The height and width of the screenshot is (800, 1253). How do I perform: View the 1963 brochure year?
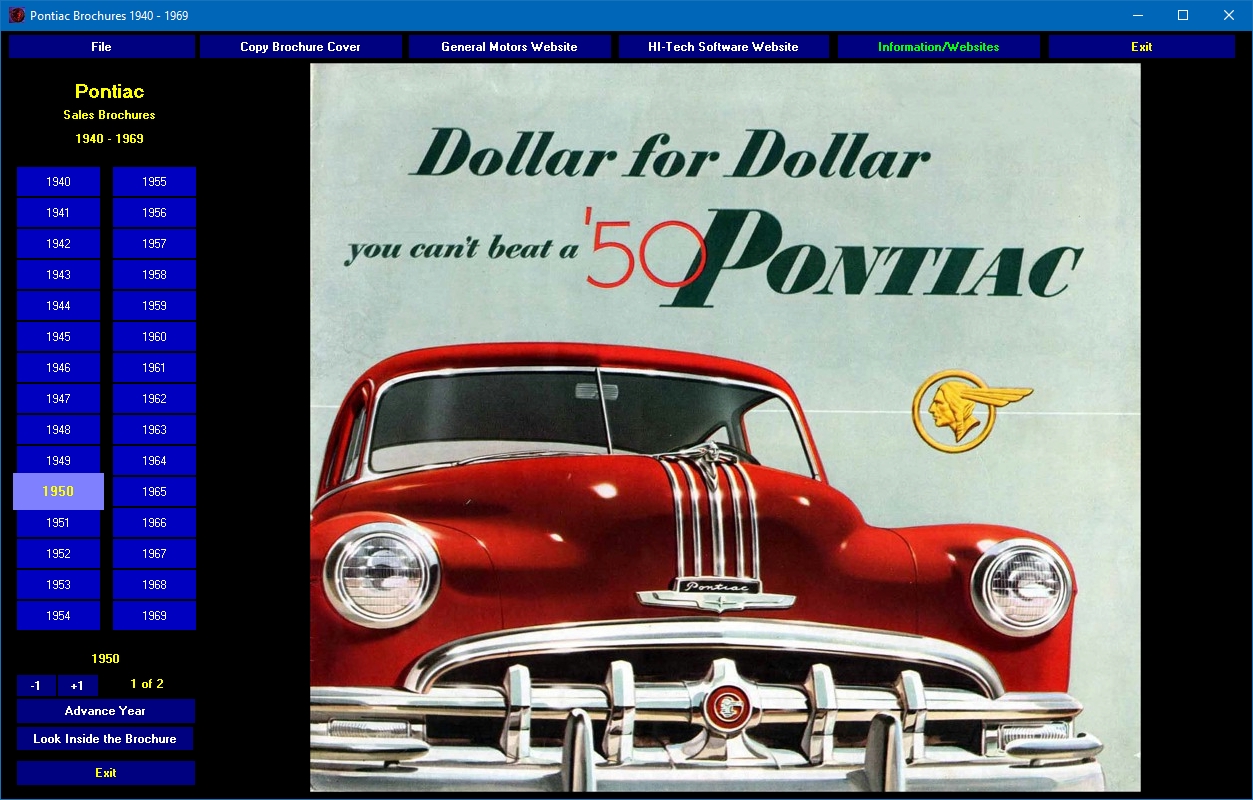tap(154, 430)
